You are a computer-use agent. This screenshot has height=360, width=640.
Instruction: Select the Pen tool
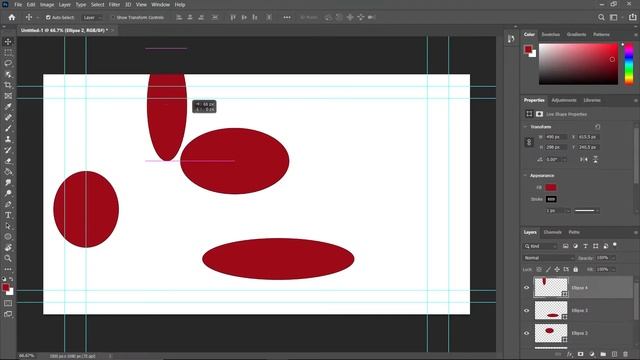pos(8,204)
